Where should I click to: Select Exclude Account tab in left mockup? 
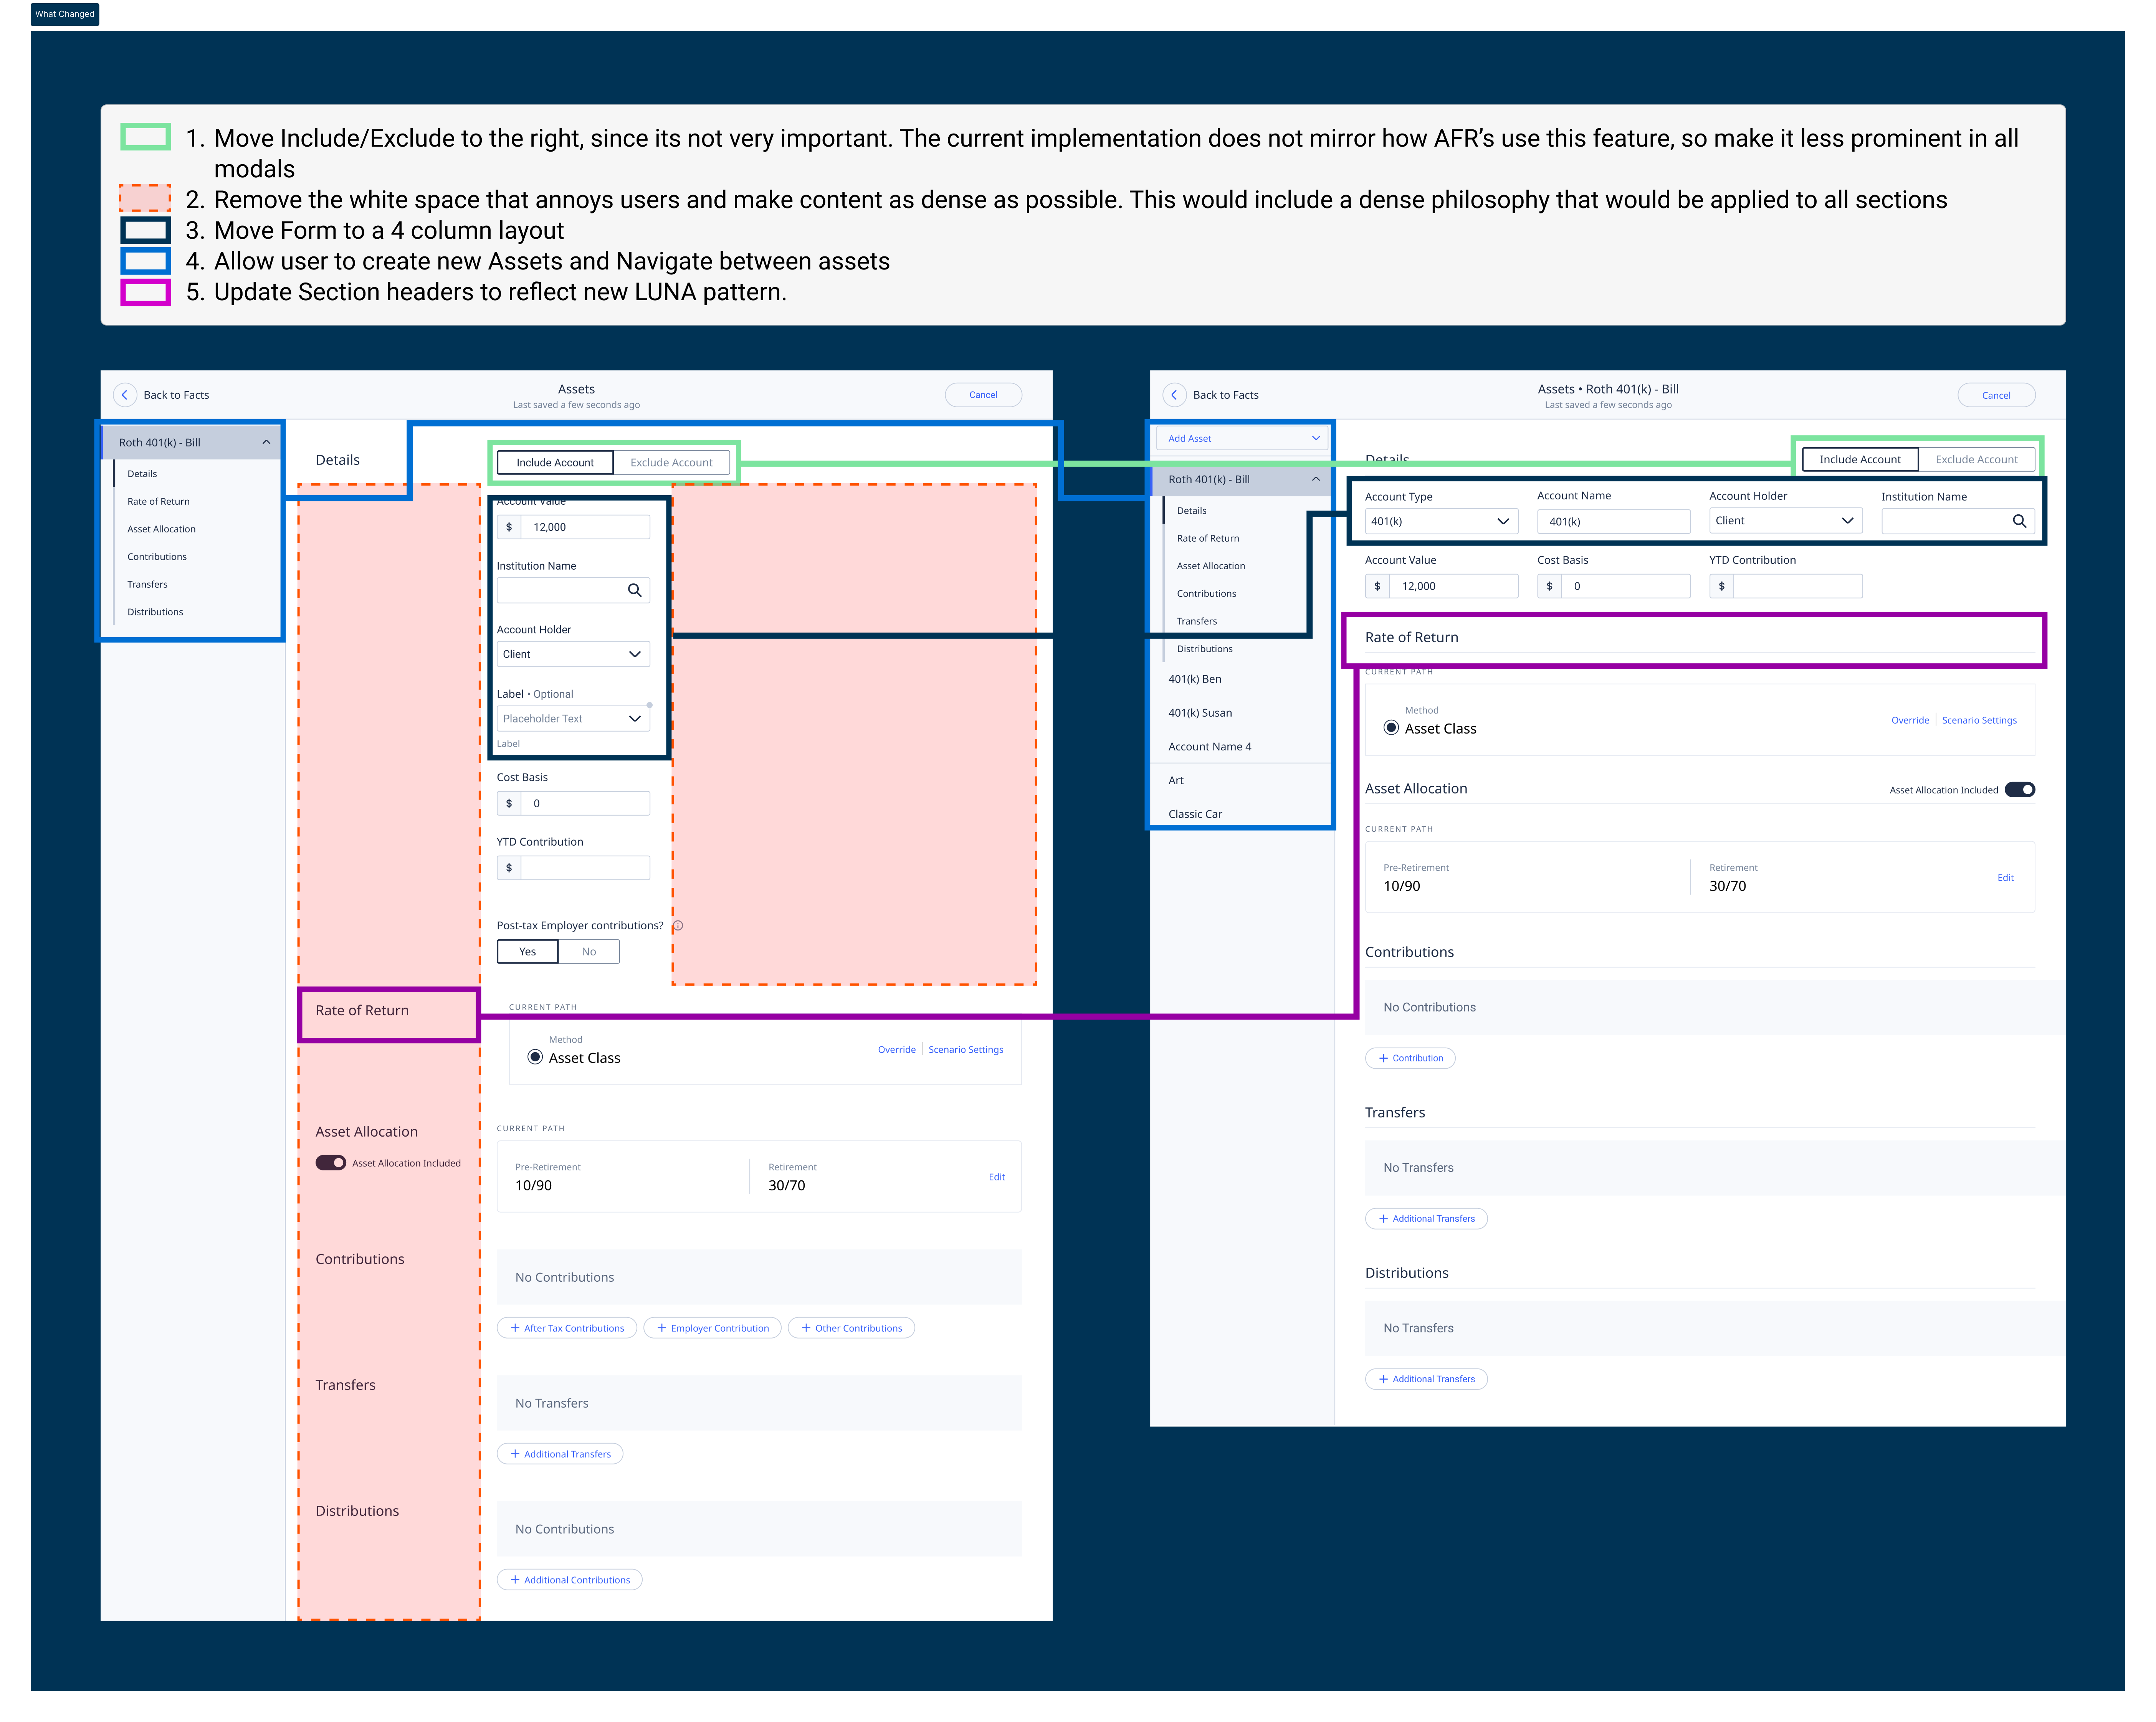671,462
